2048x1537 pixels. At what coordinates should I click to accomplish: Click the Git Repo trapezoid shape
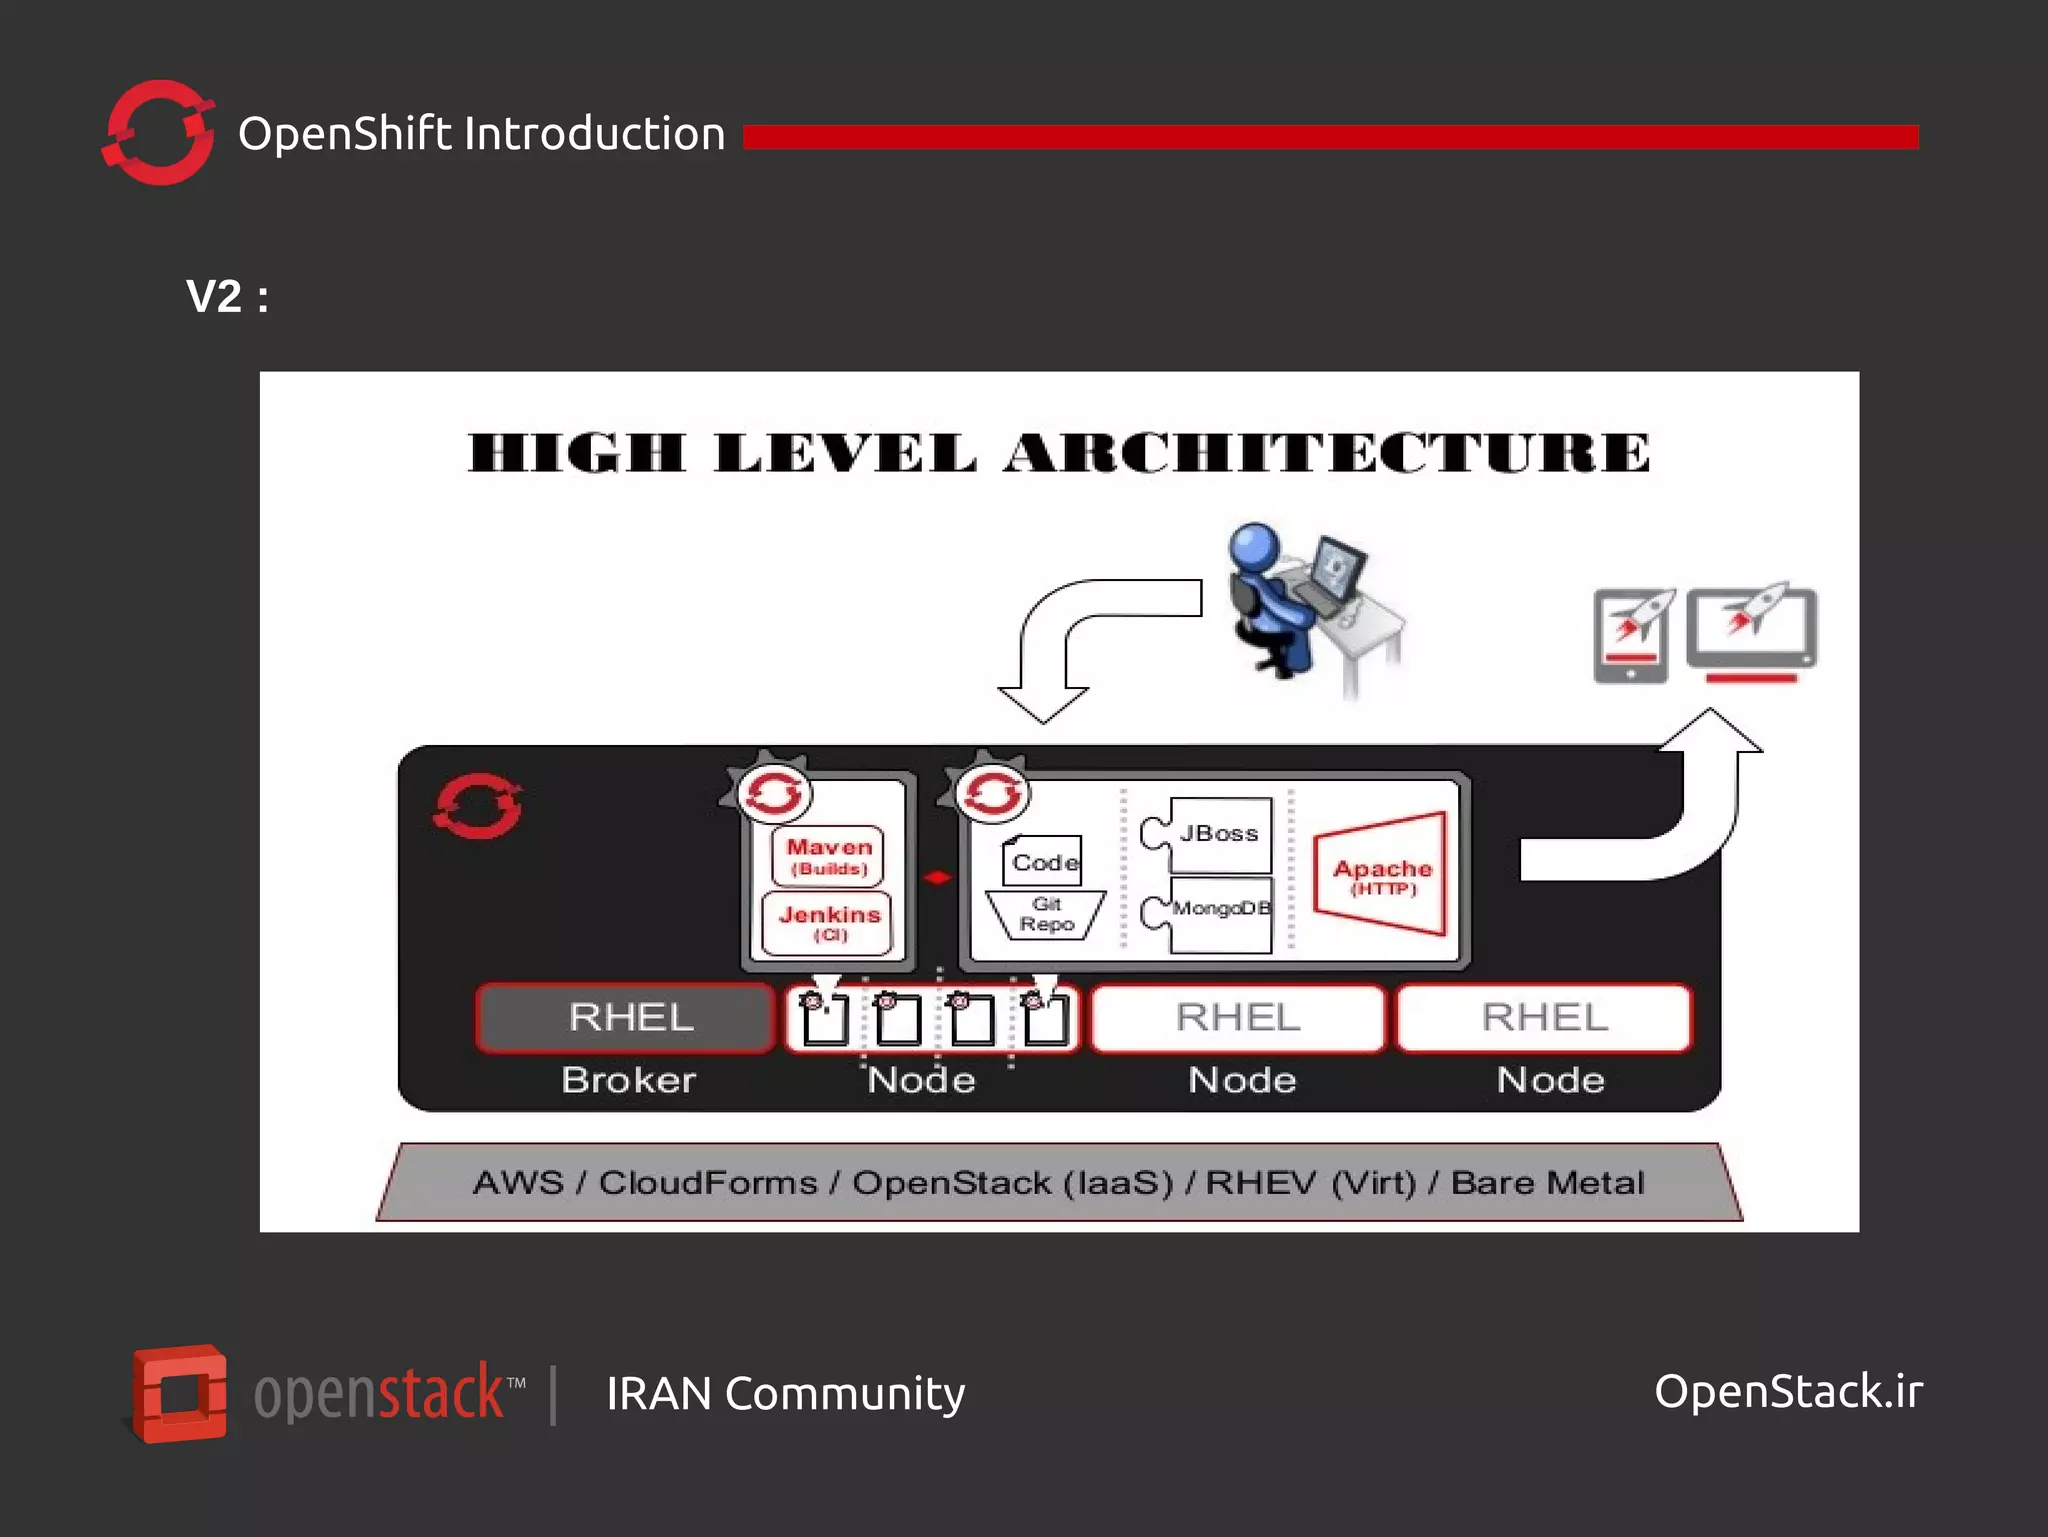pyautogui.click(x=1046, y=915)
